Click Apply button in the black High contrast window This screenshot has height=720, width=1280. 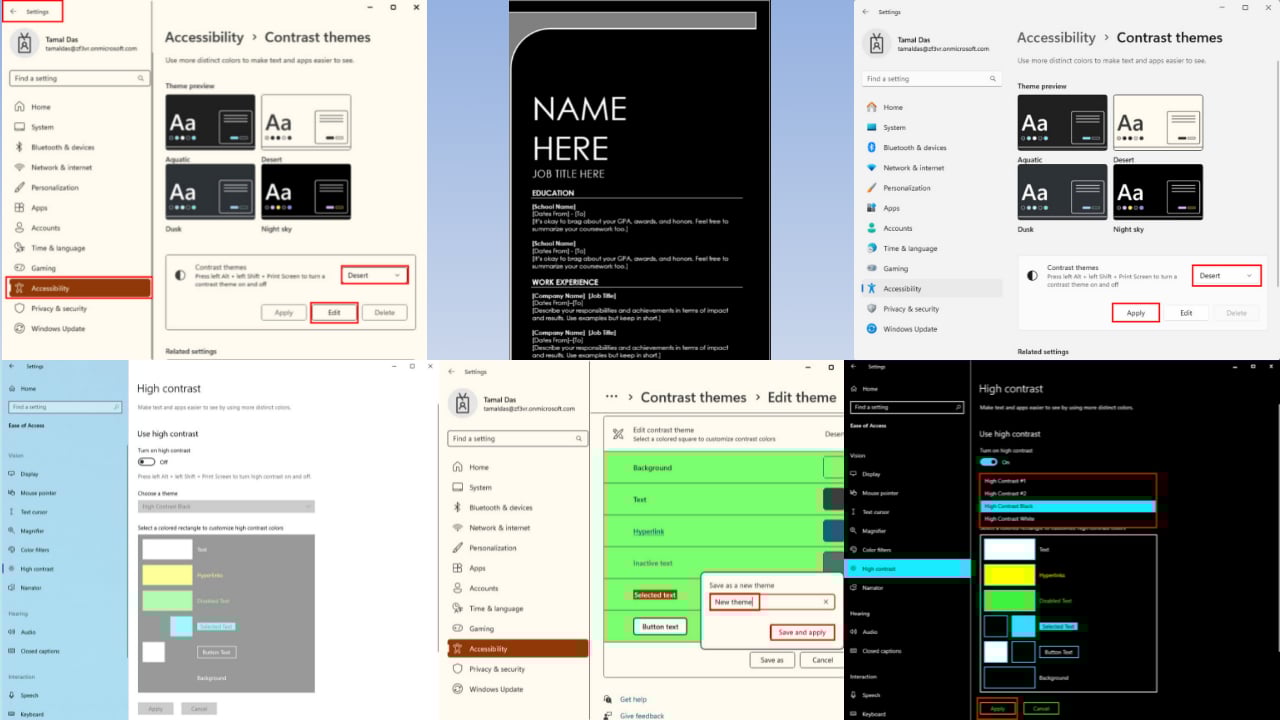pos(997,708)
